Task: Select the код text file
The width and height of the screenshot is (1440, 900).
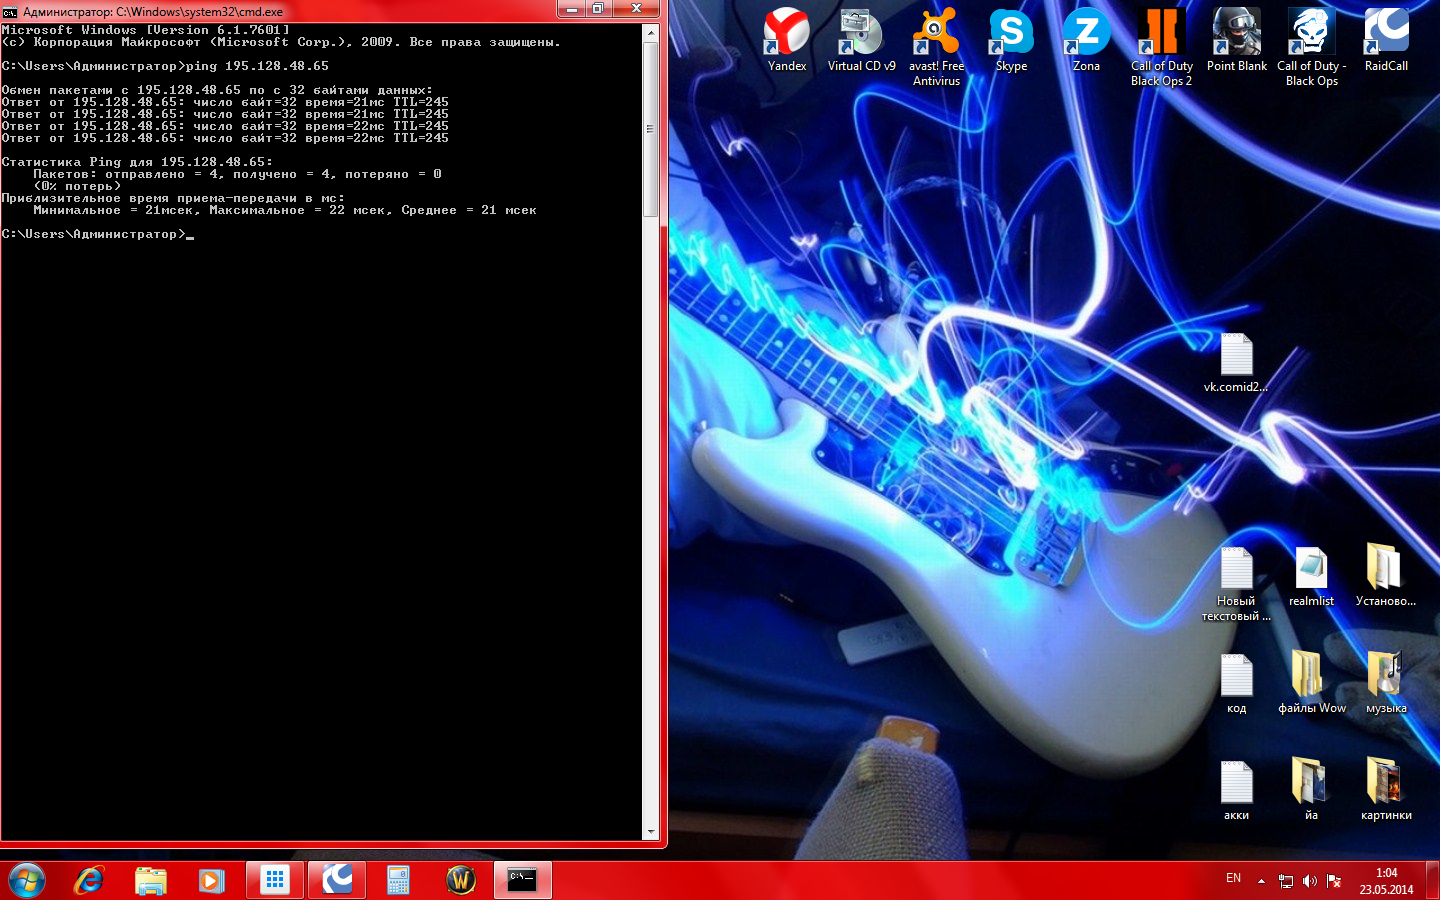Action: pos(1236,684)
